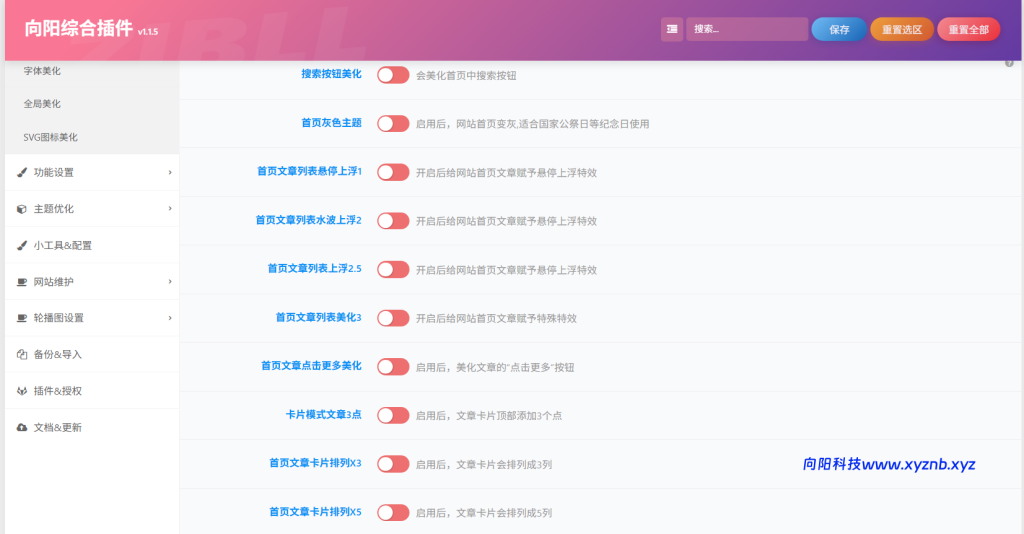Click the 首页灰色主题 setting label
This screenshot has width=1024, height=534.
coord(331,123)
